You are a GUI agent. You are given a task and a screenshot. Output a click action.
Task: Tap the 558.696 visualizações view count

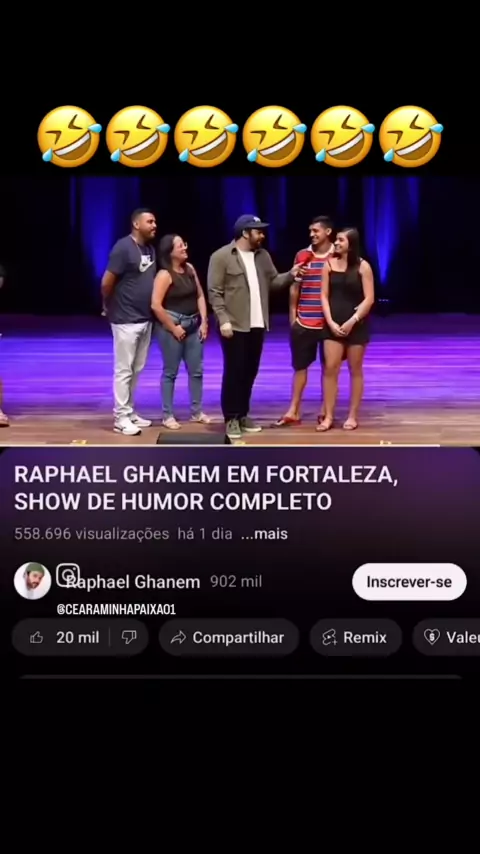click(x=92, y=534)
